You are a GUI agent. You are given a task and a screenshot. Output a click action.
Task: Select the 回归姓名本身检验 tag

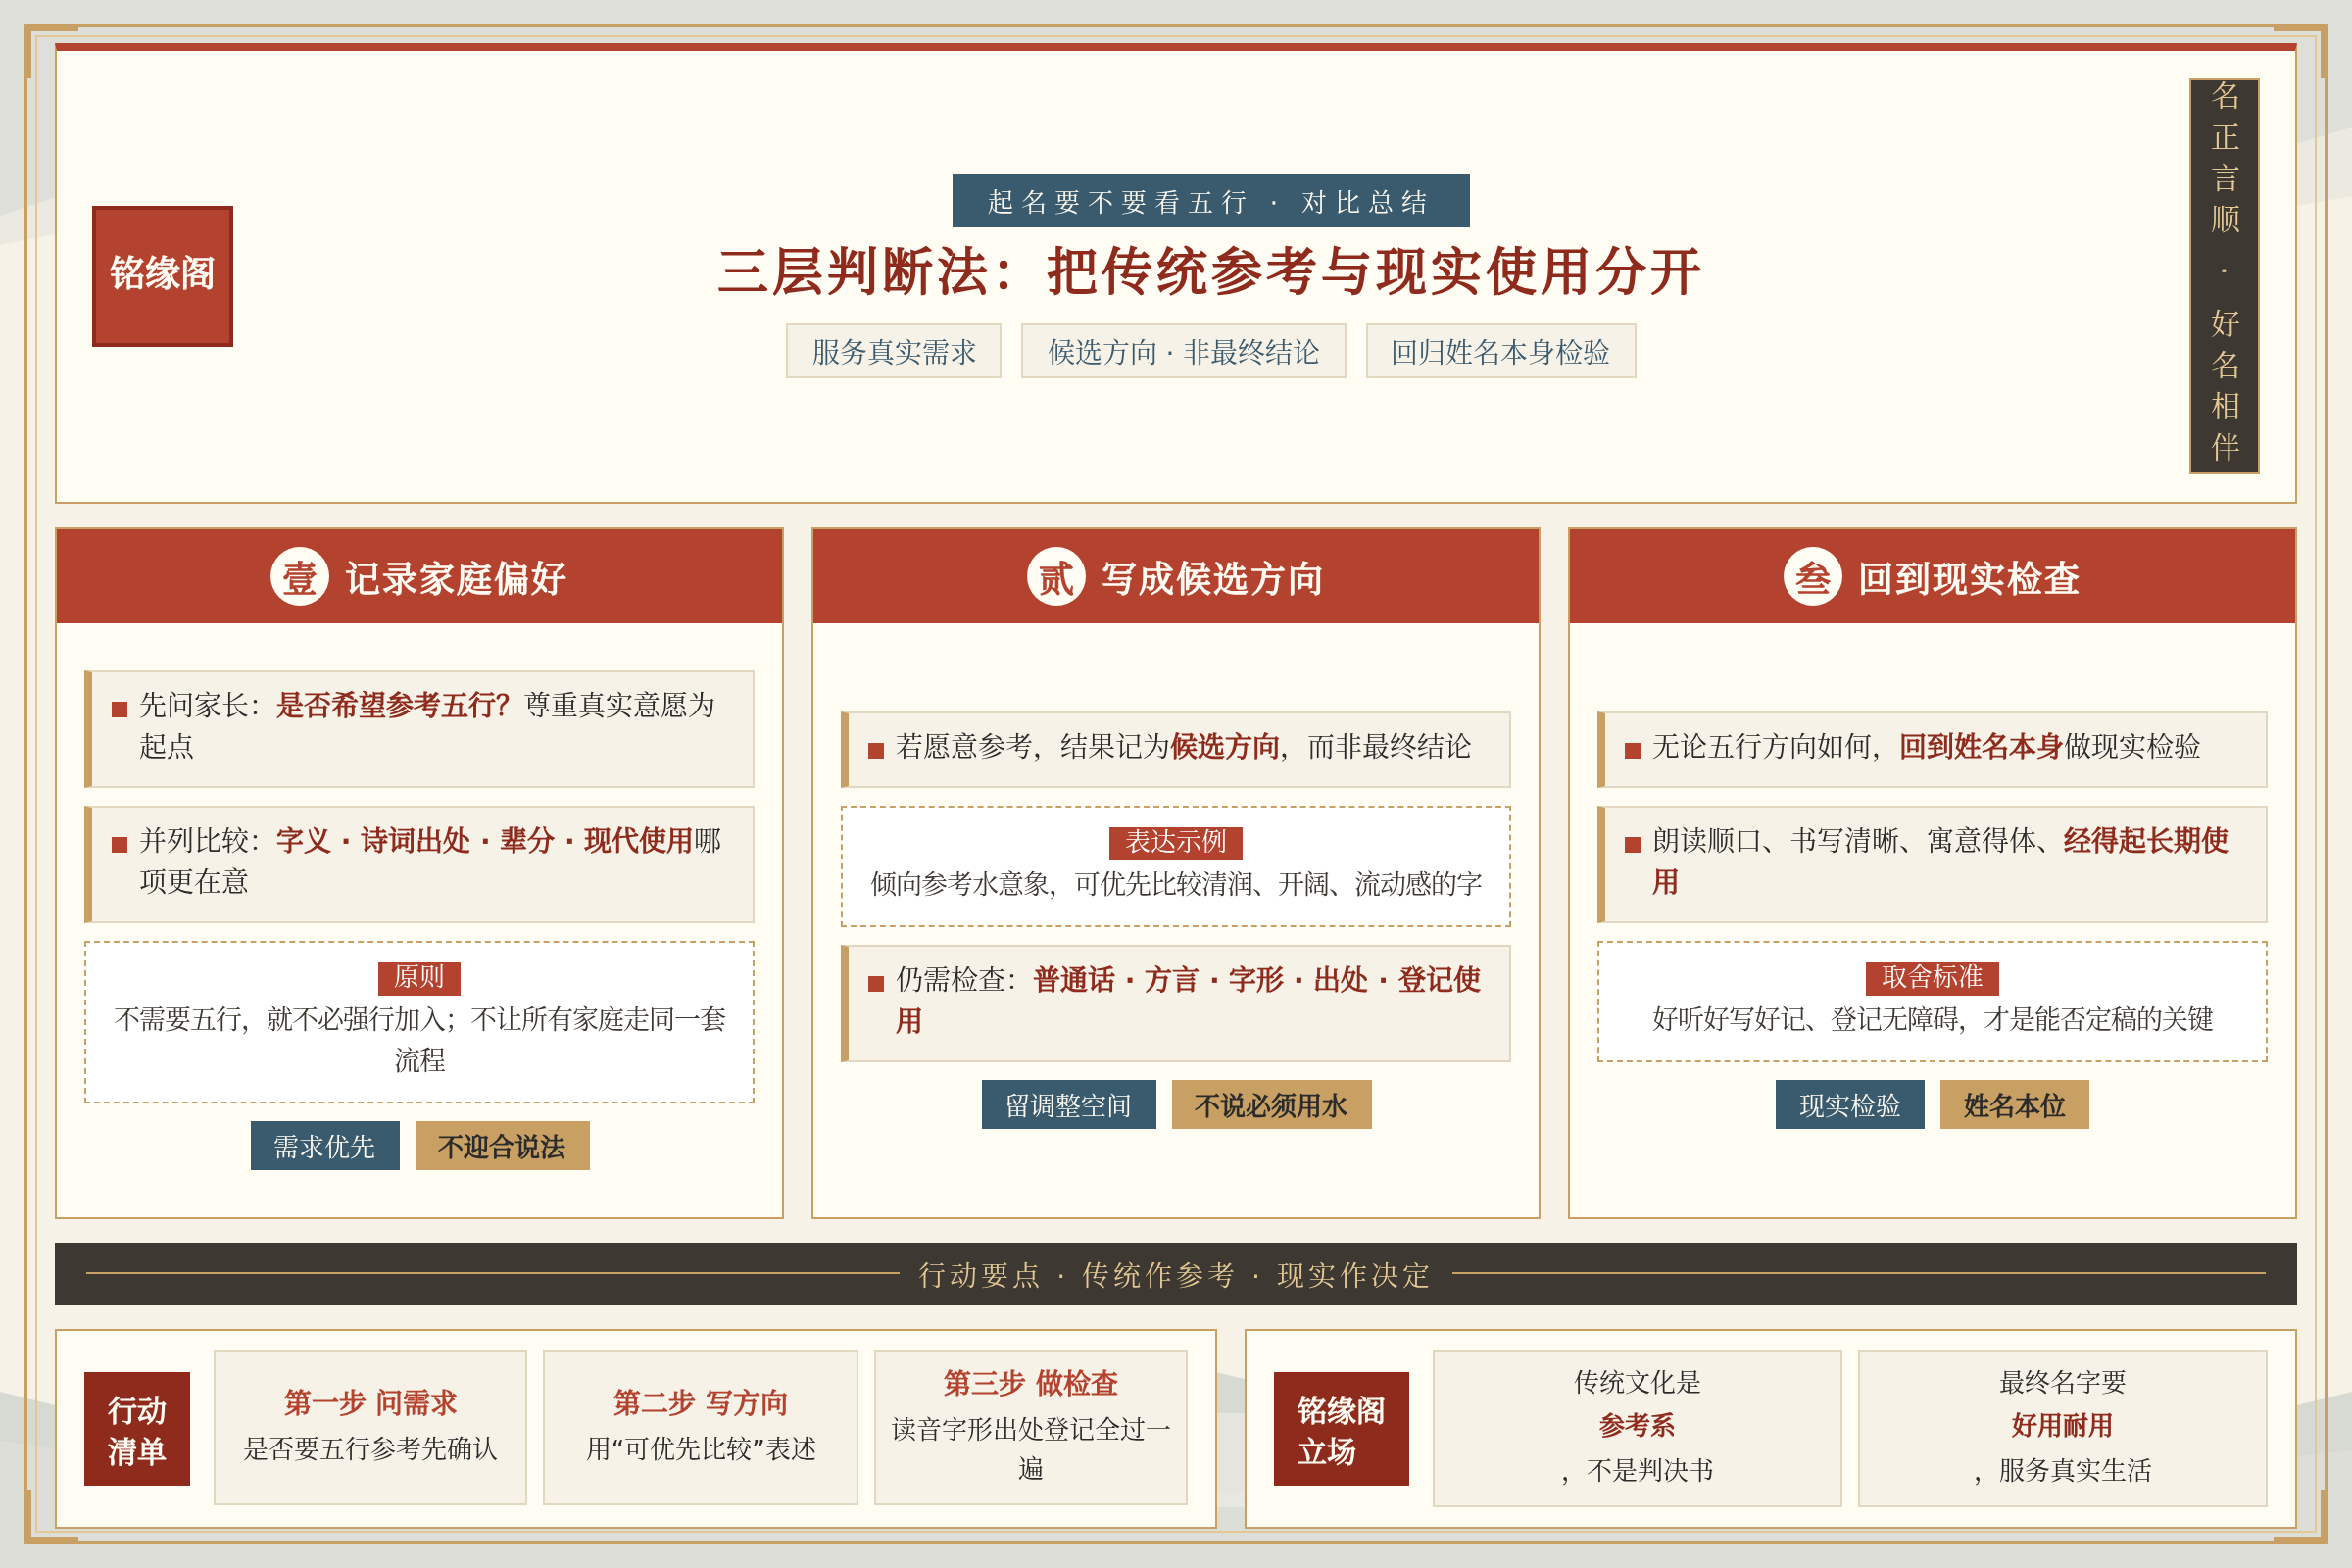point(1500,351)
